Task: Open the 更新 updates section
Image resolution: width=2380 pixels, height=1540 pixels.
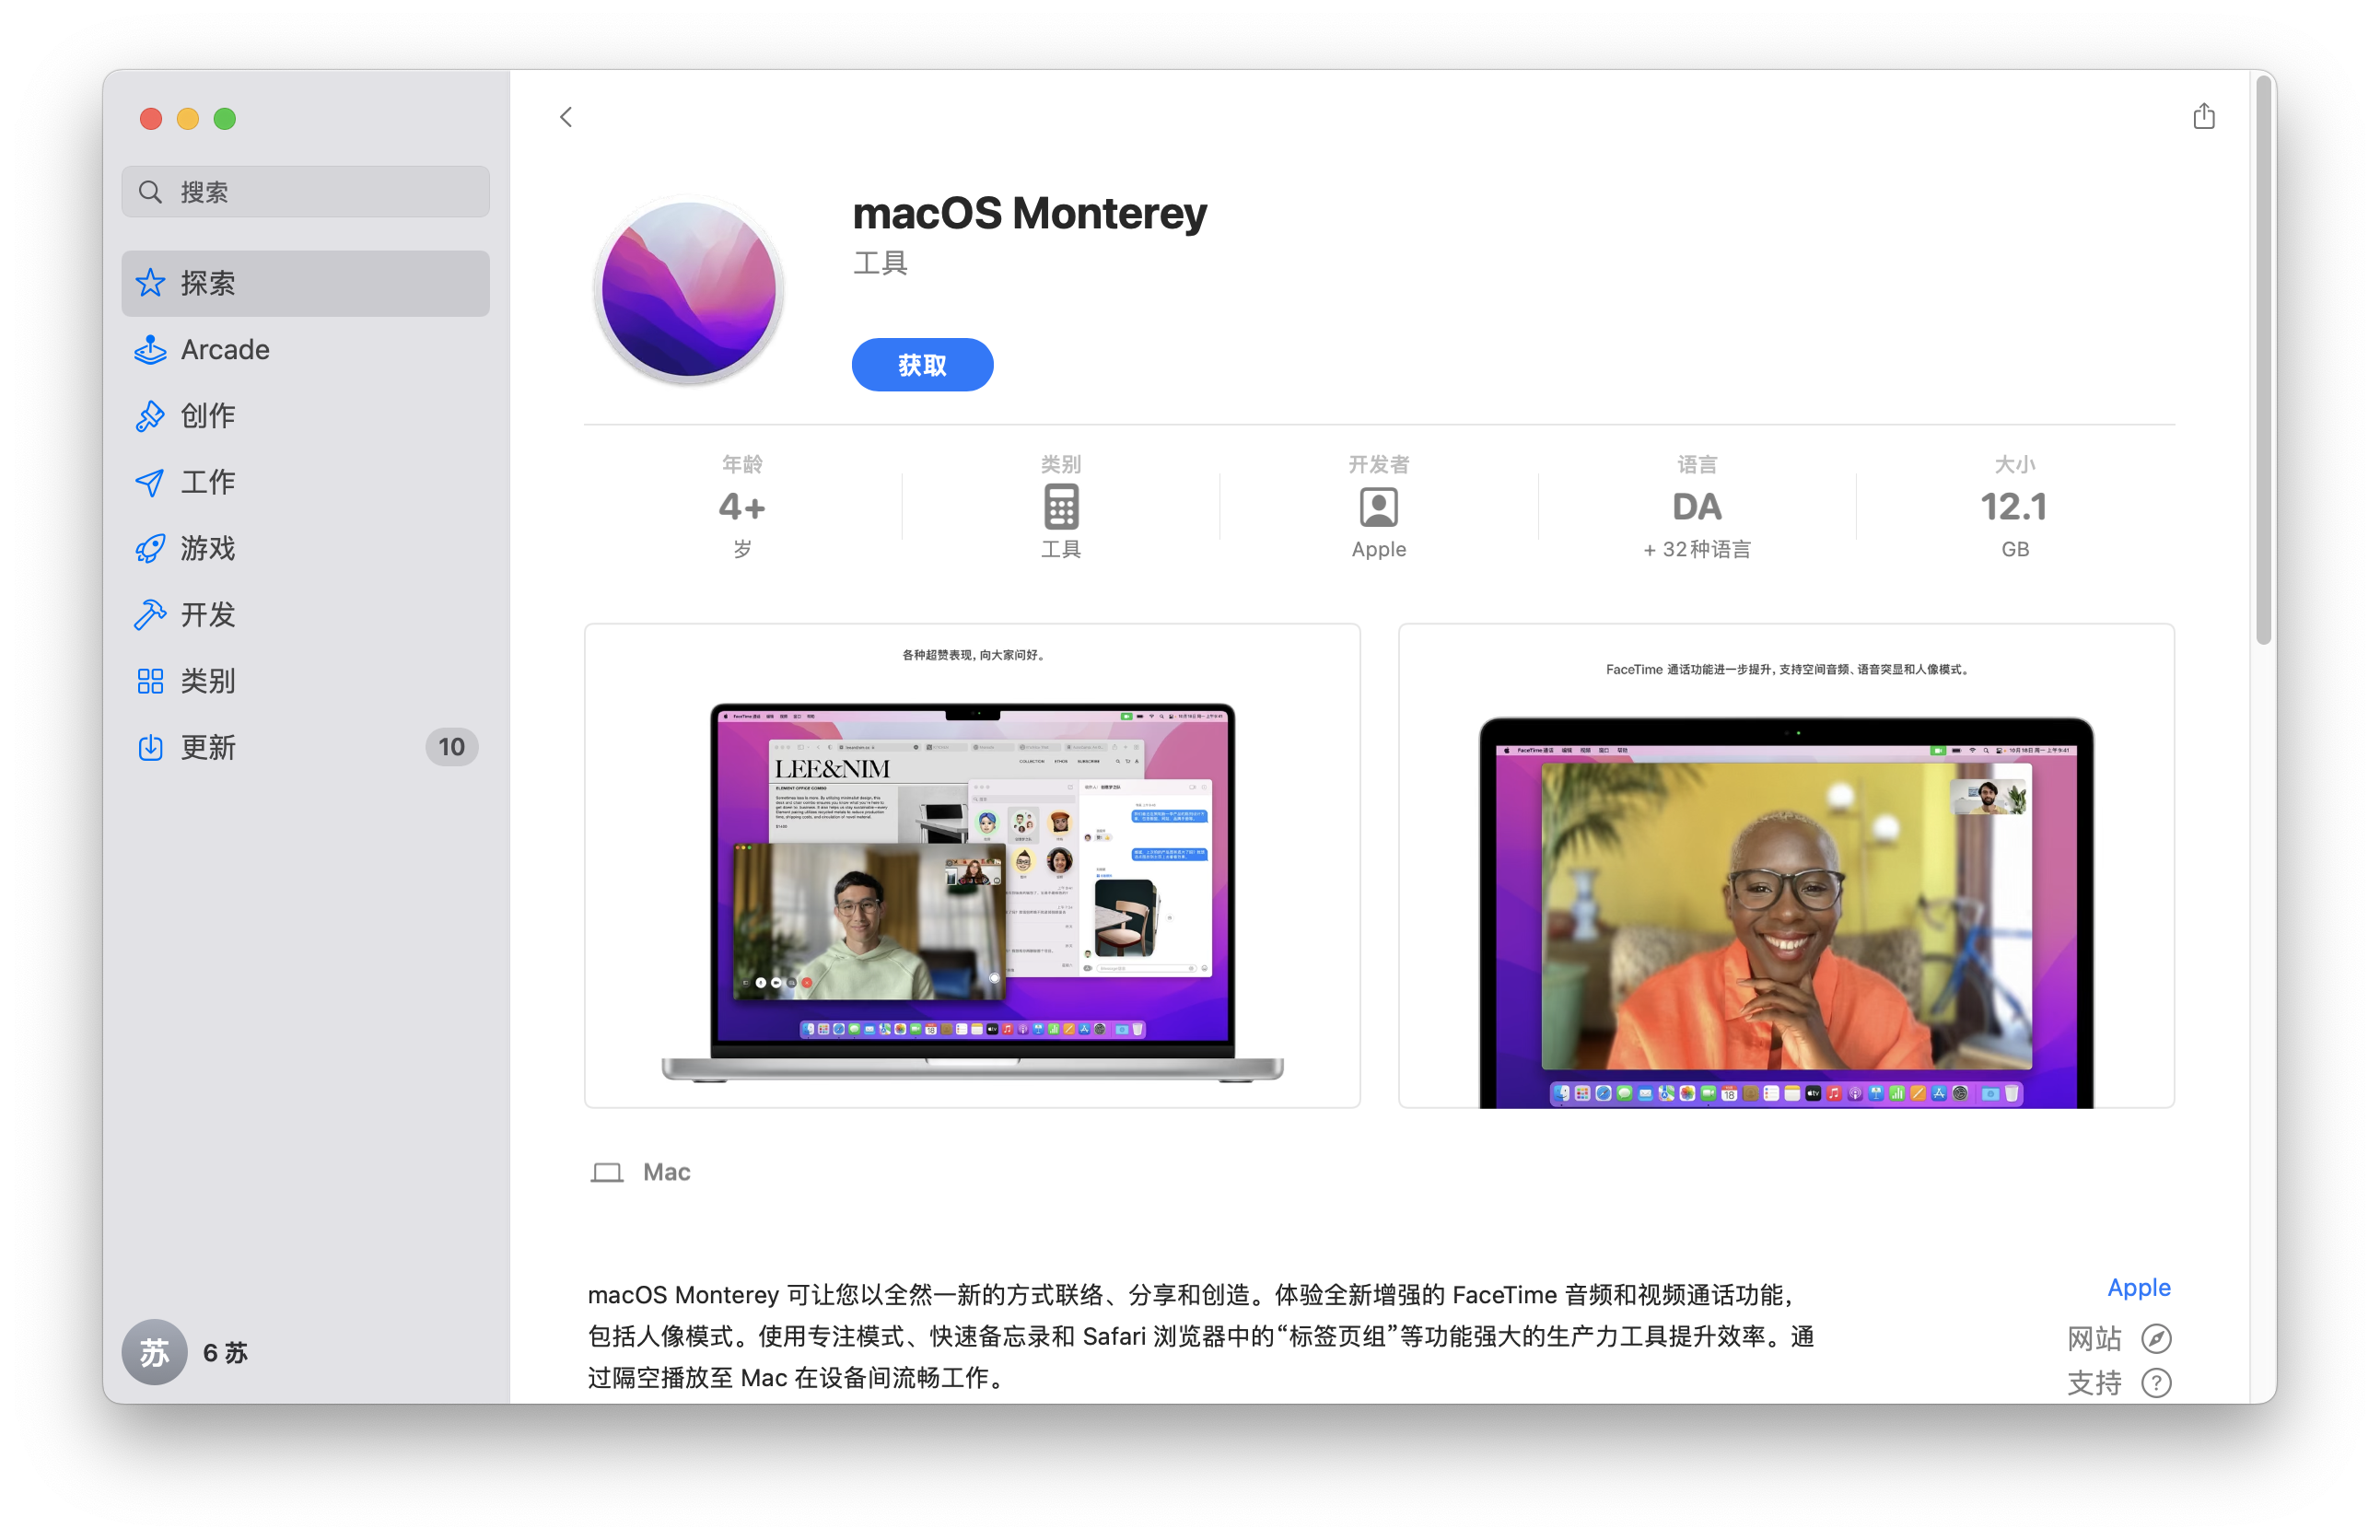Action: click(x=208, y=748)
